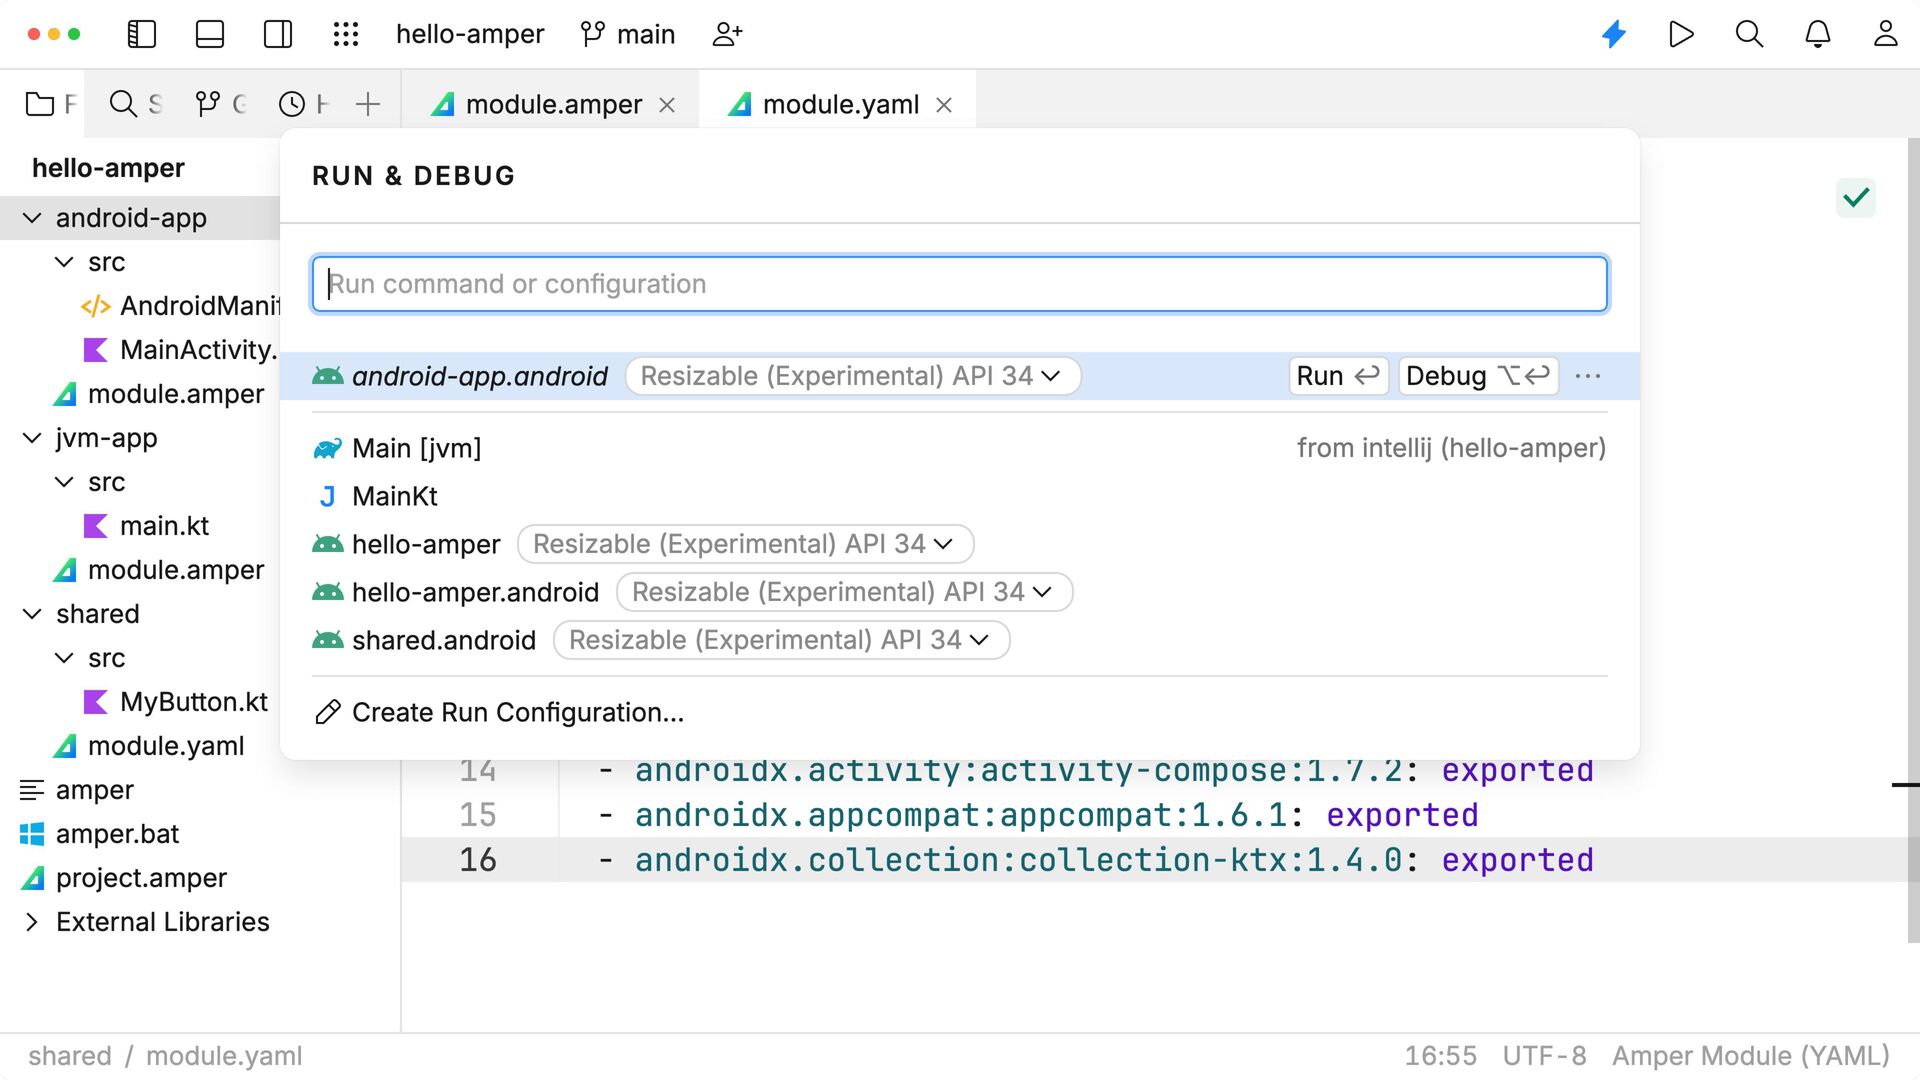Select hello-amper.android run configuration
Screen dimensions: 1920x1080
coord(456,592)
